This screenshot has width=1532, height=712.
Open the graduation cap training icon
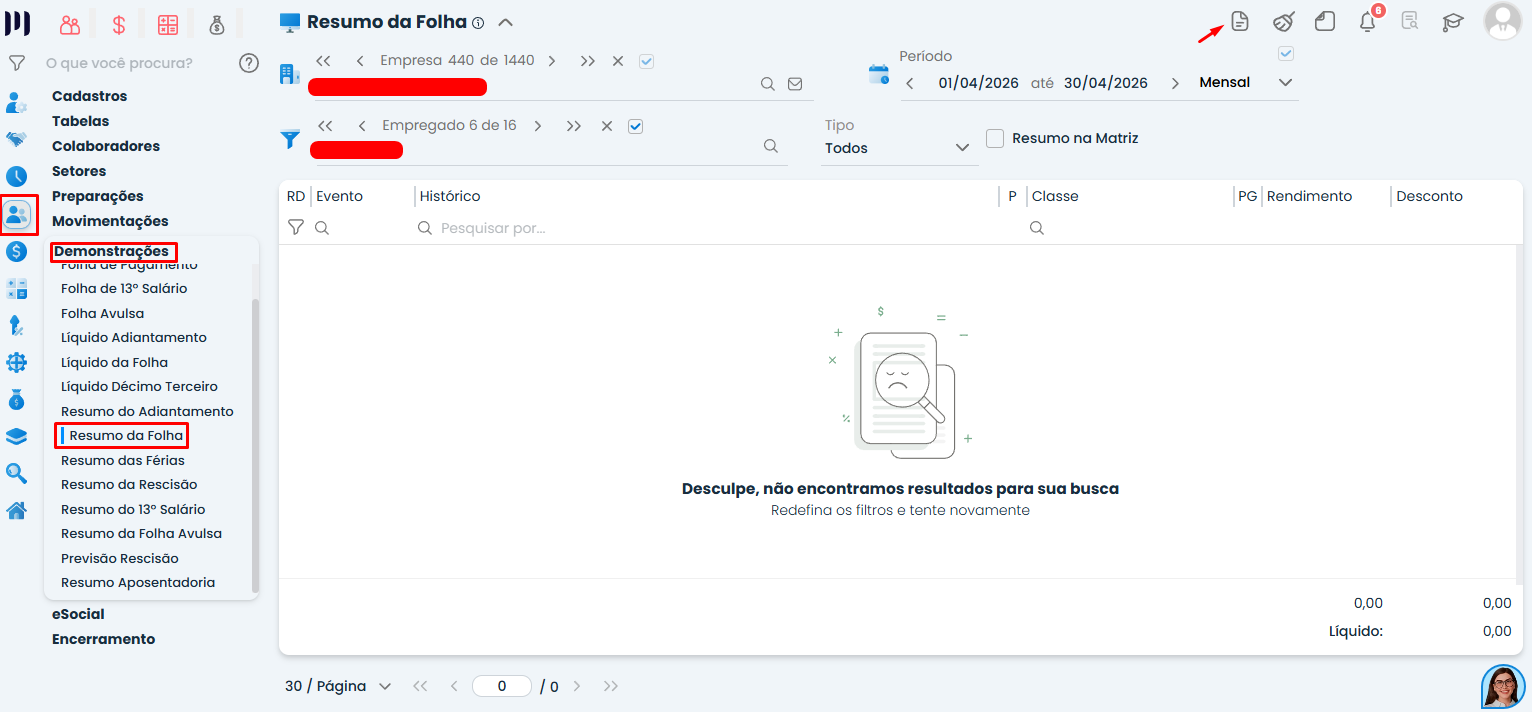click(x=1452, y=21)
